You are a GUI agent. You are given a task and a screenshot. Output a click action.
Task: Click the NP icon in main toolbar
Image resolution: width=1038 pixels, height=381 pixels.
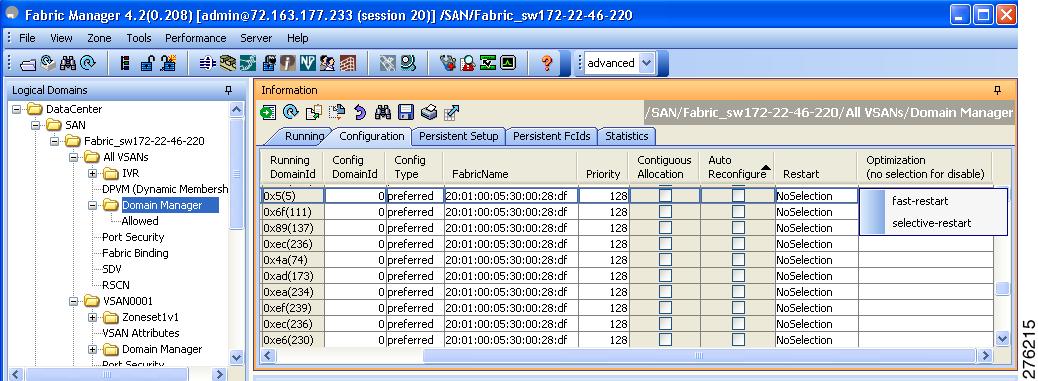click(307, 64)
